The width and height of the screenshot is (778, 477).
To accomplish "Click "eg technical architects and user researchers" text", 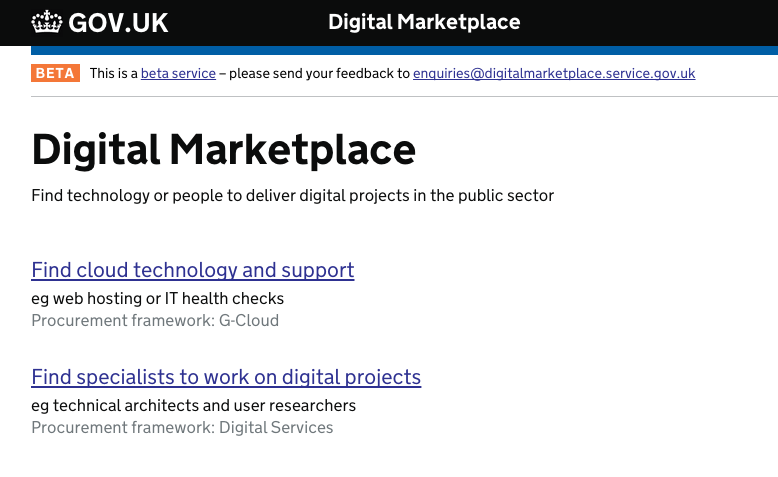I will coord(194,406).
